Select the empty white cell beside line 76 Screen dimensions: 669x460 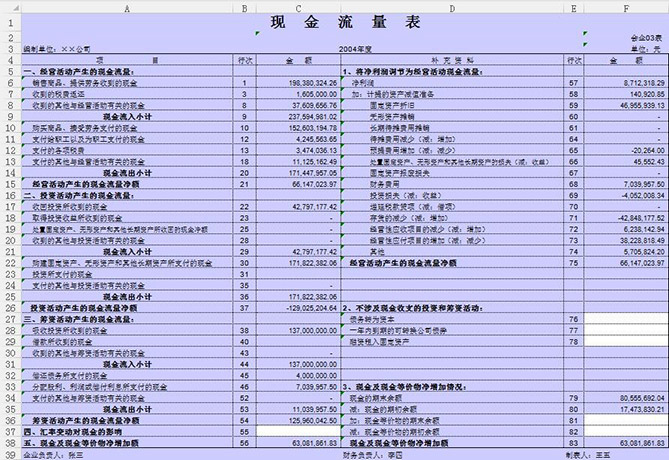click(x=626, y=319)
